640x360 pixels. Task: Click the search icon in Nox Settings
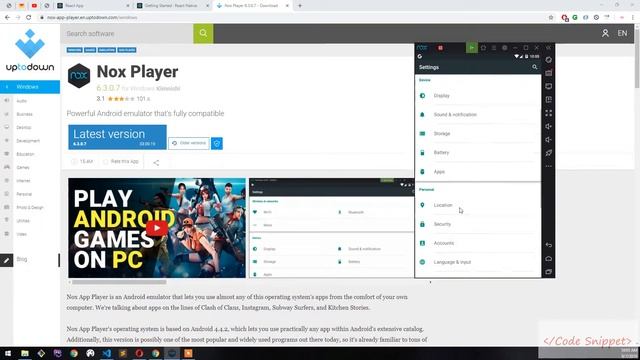click(535, 67)
